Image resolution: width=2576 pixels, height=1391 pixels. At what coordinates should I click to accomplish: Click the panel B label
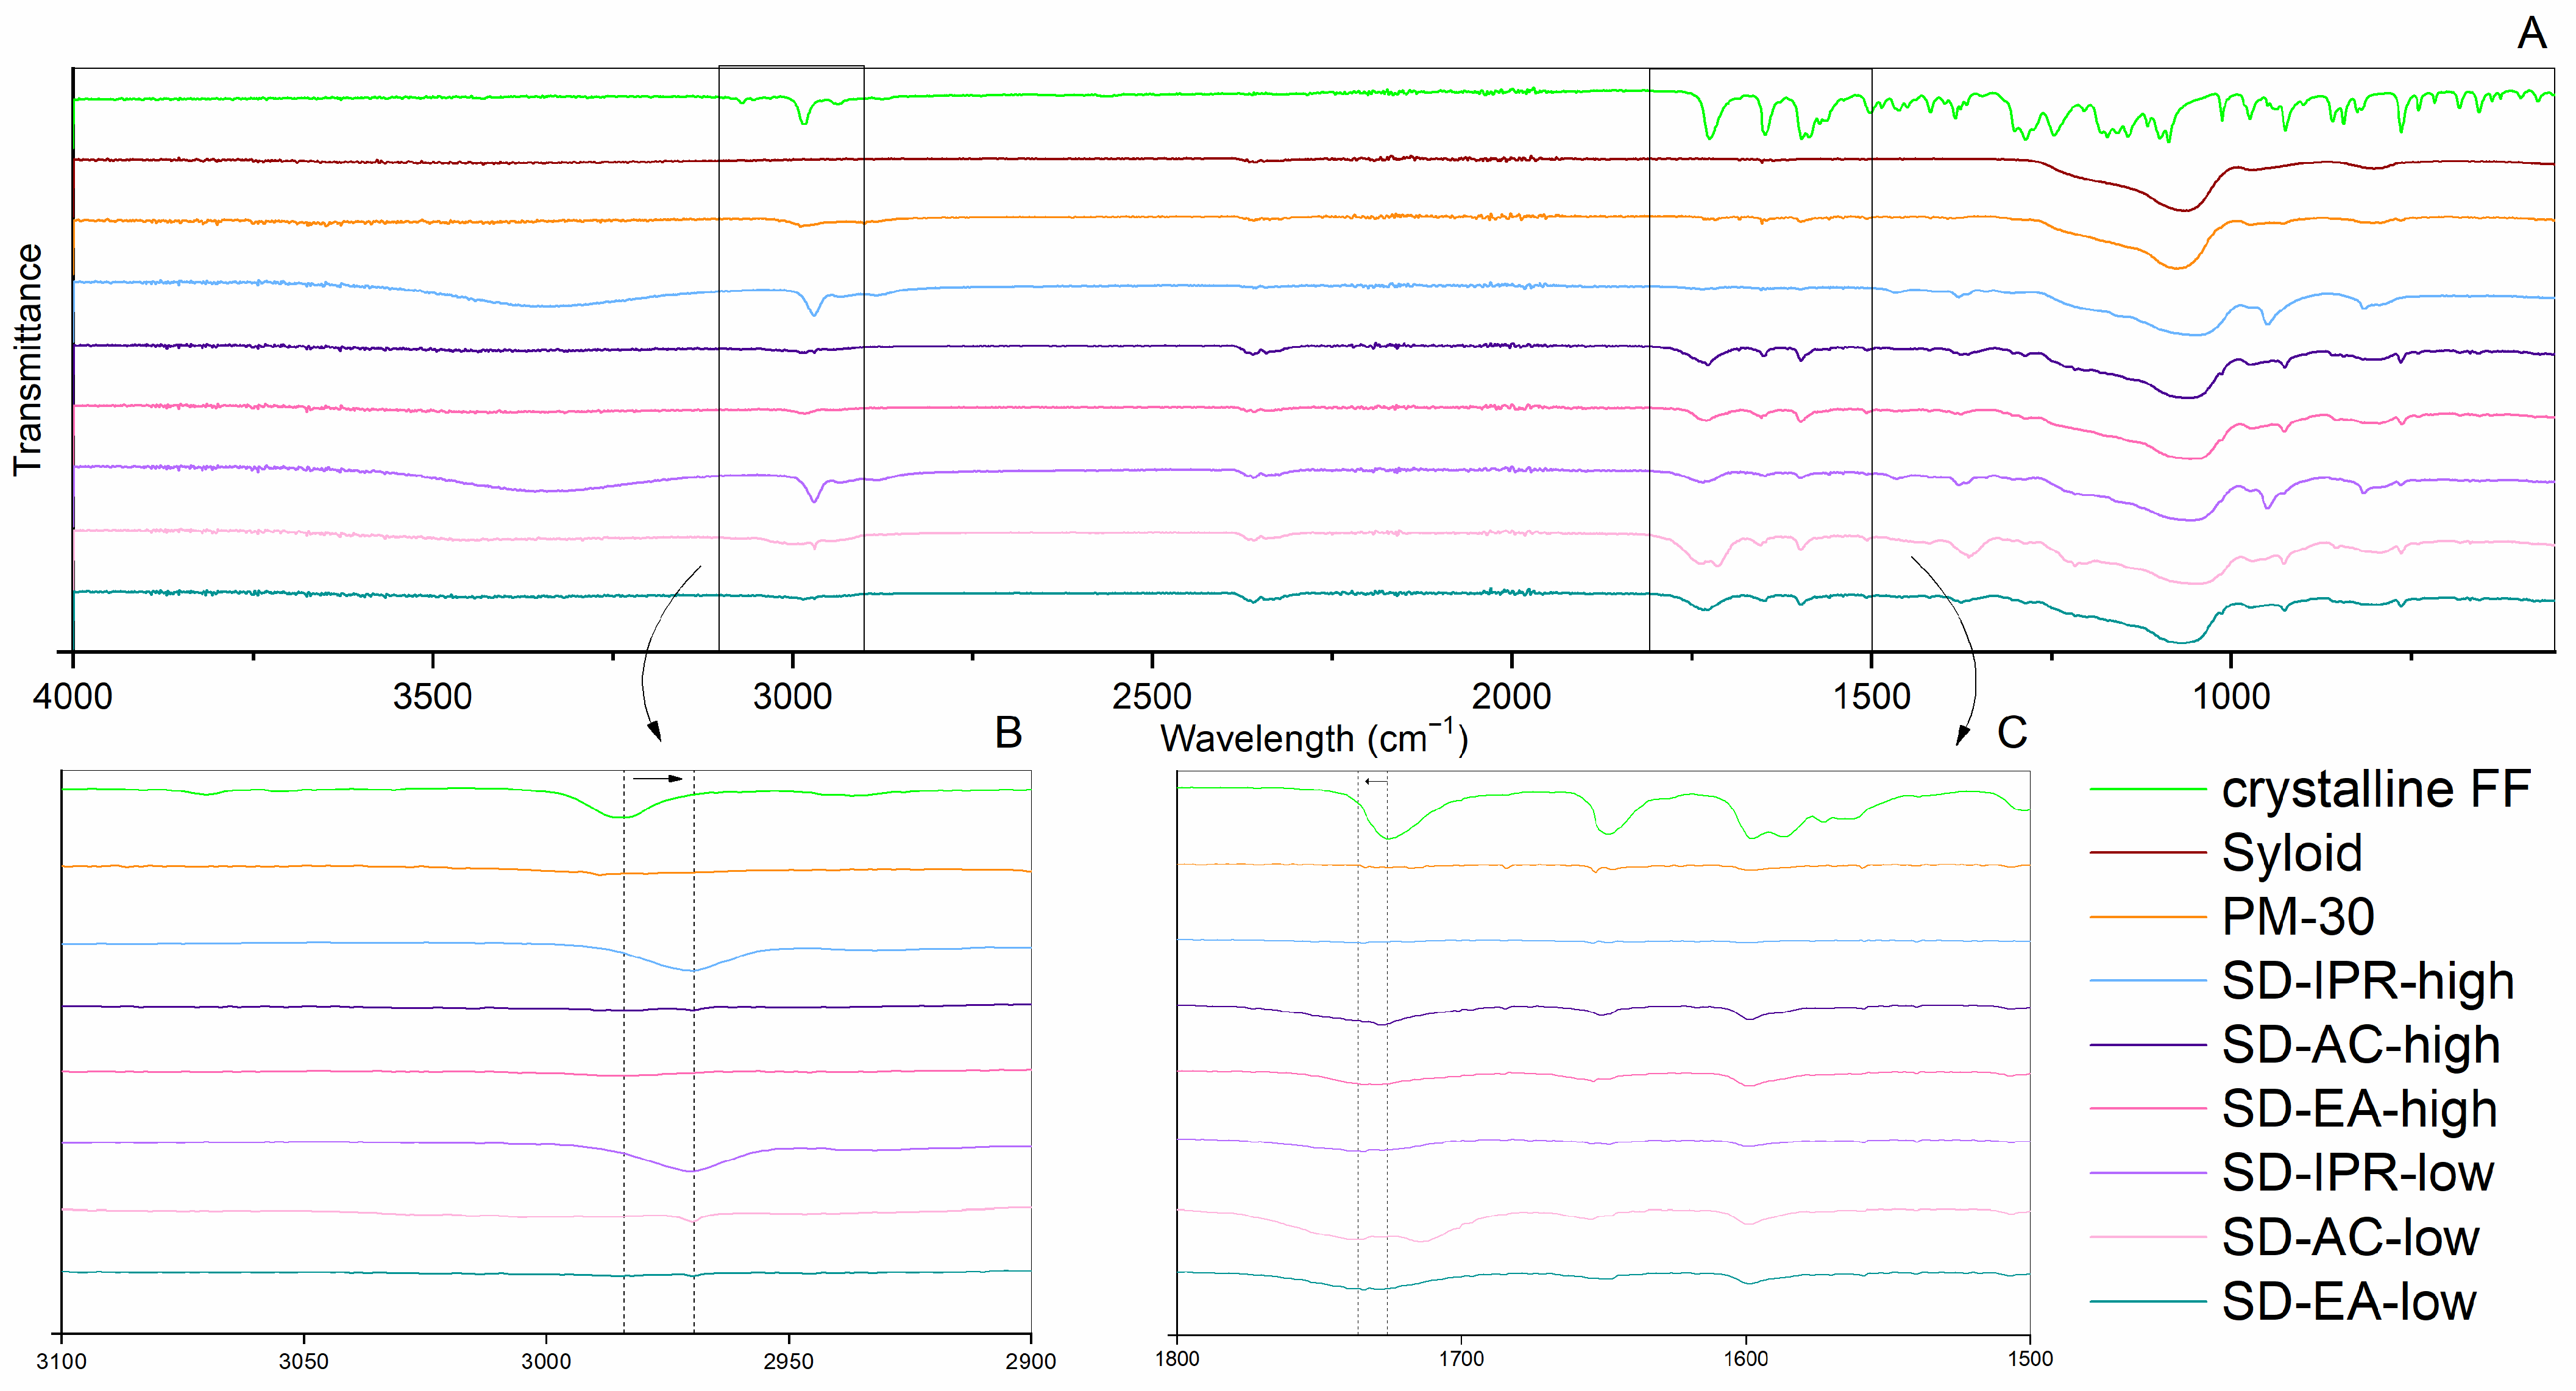click(1008, 733)
